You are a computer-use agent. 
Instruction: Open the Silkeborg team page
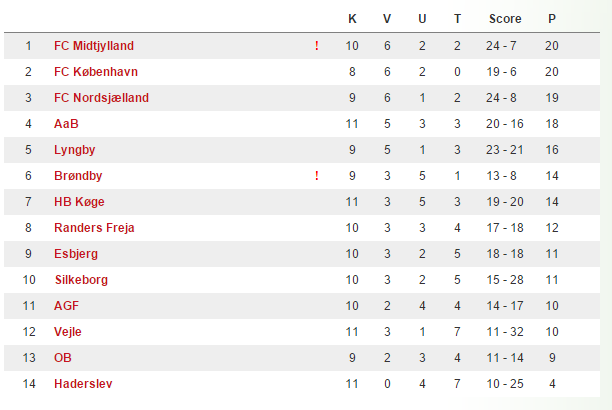point(81,280)
